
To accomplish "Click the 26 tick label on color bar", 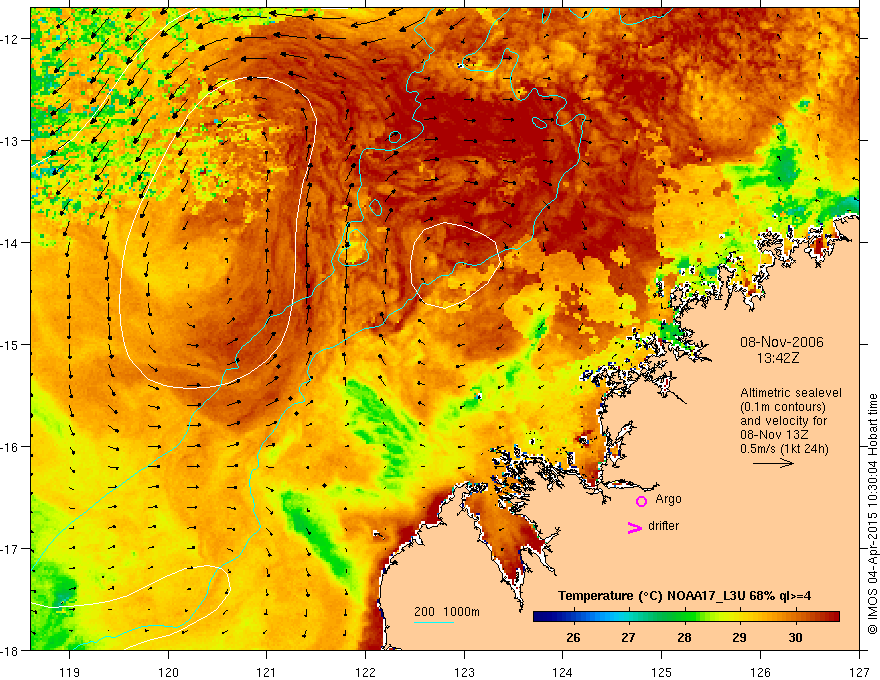I will (x=573, y=637).
